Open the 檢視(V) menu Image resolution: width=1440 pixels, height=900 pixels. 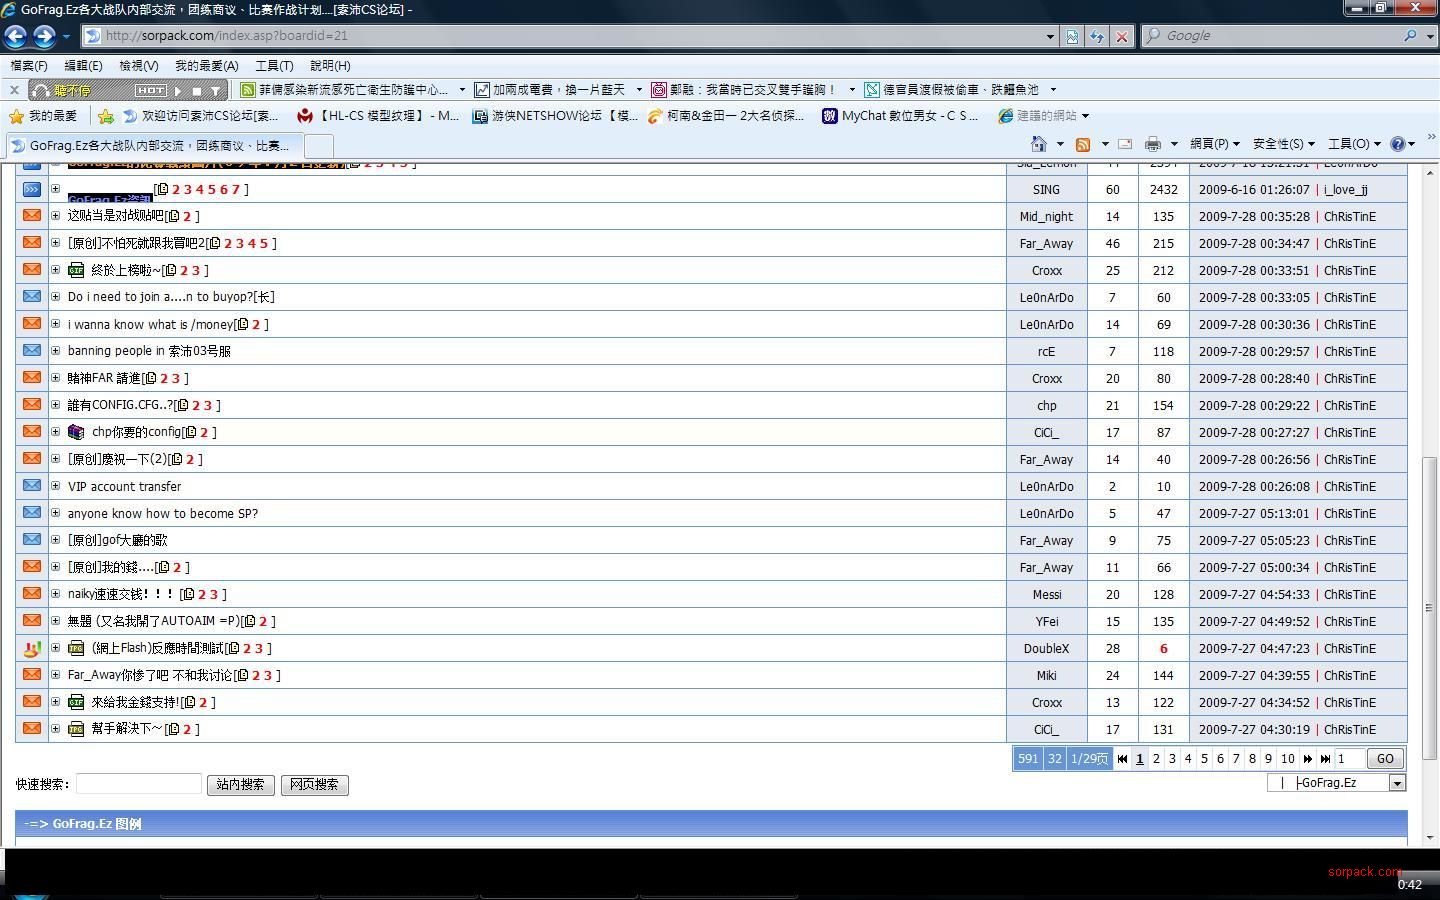point(138,66)
